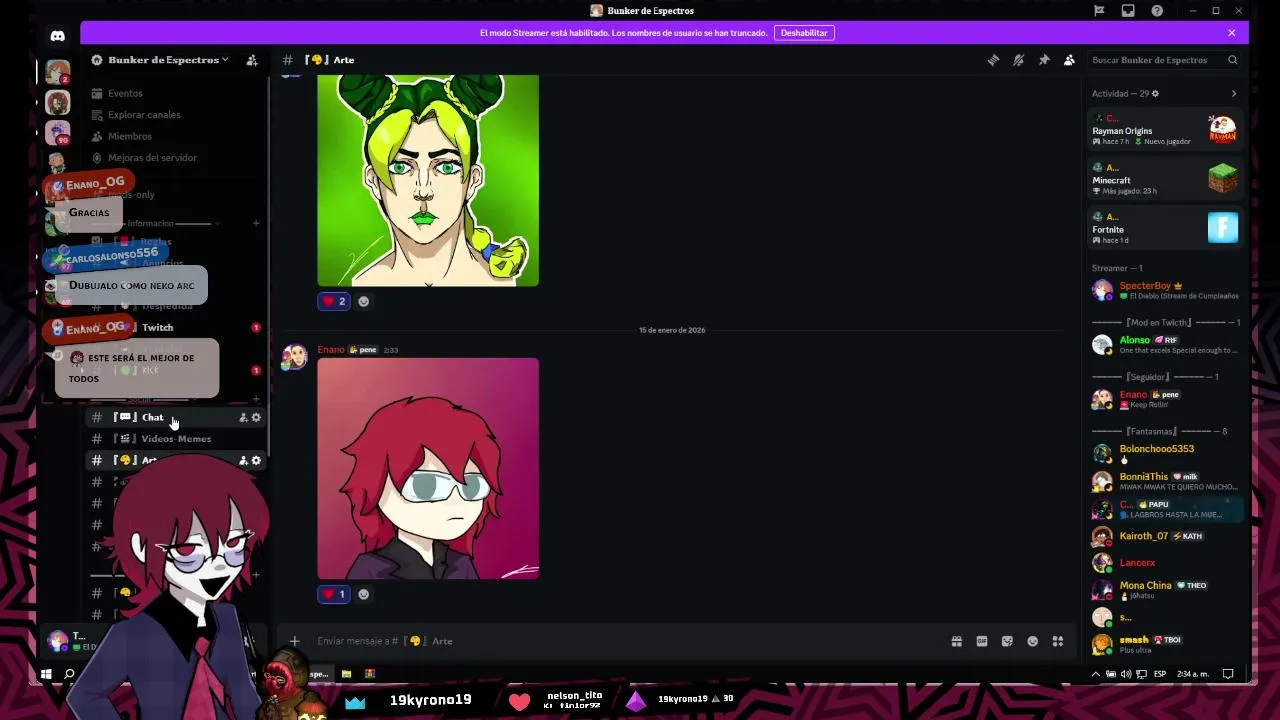This screenshot has height=720, width=1280.
Task: Open the taskbar clock showing 2:34 a. m.
Action: coord(1195,674)
